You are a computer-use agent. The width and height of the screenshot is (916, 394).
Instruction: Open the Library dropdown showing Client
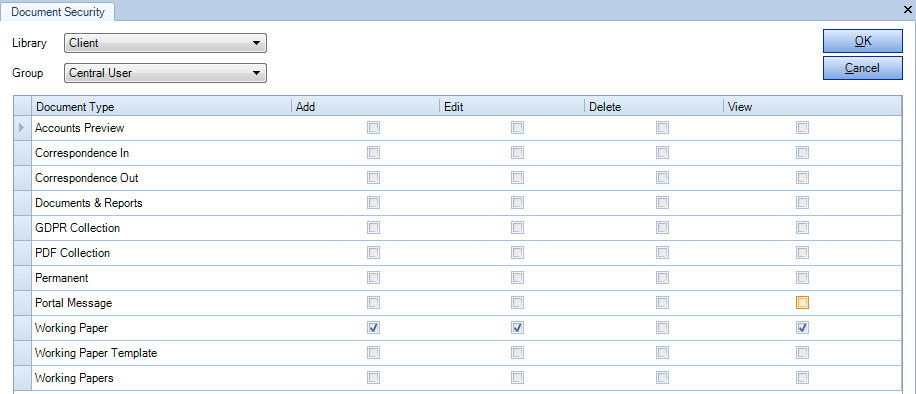point(165,43)
